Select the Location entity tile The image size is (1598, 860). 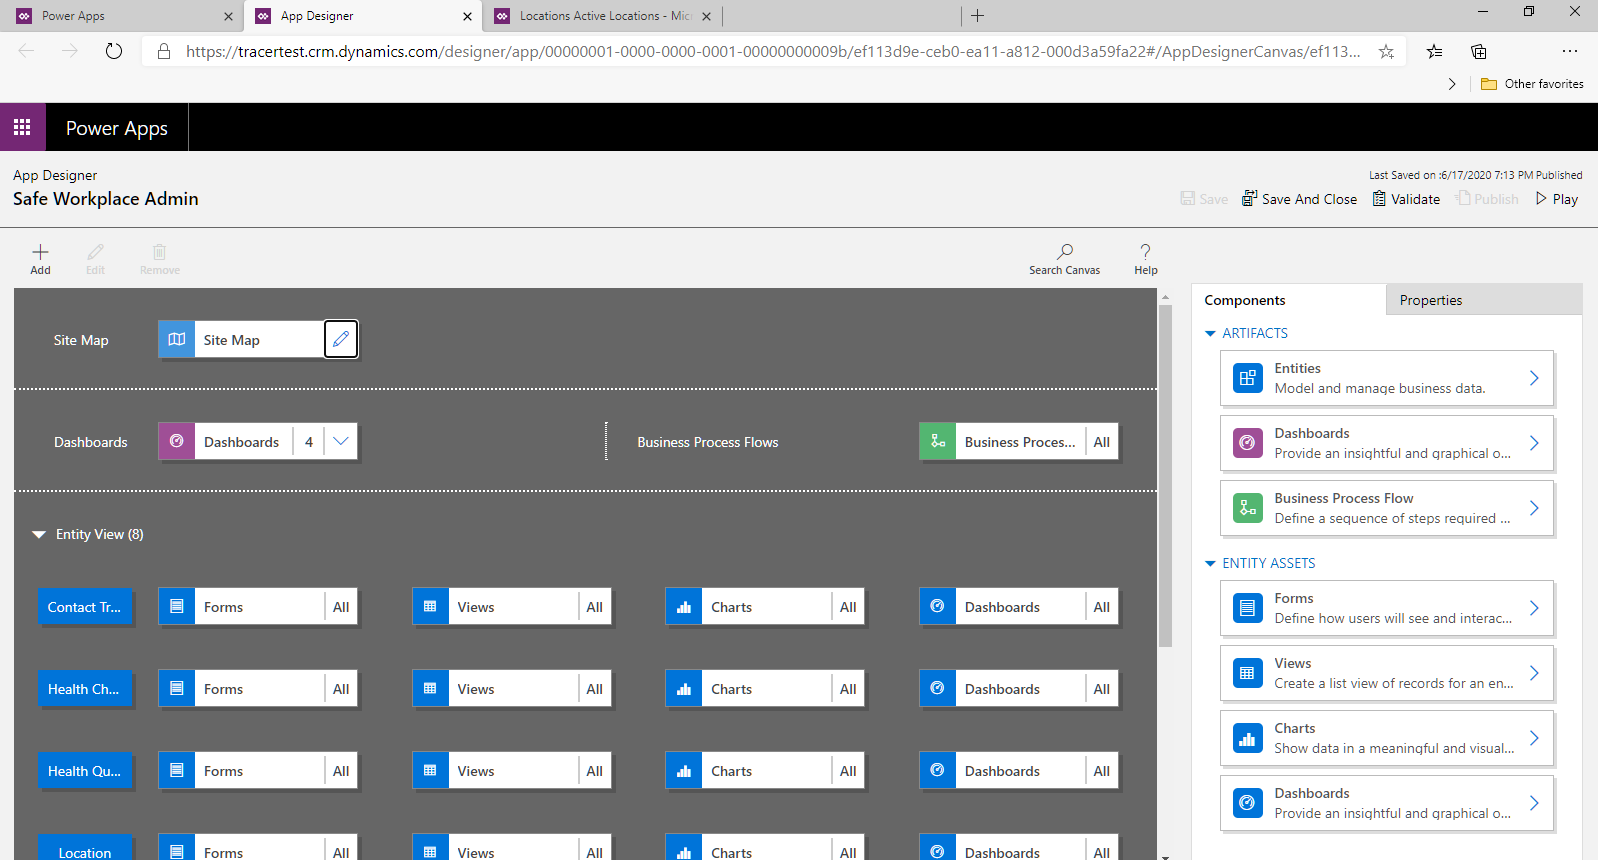(85, 847)
